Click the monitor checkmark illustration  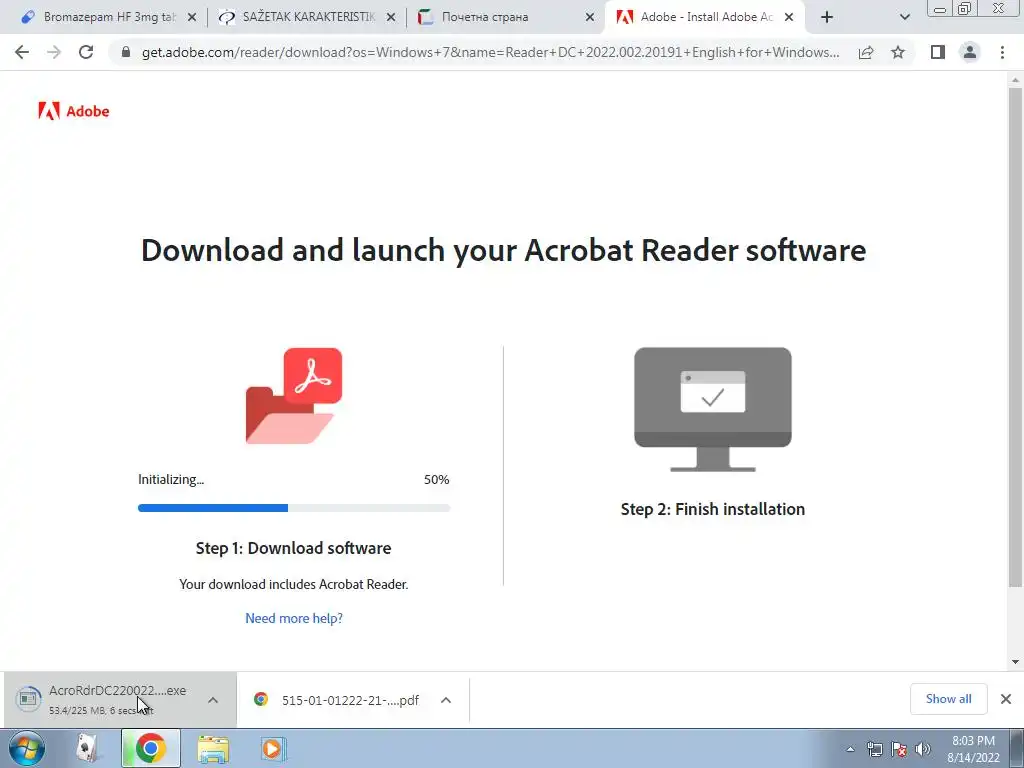click(712, 409)
